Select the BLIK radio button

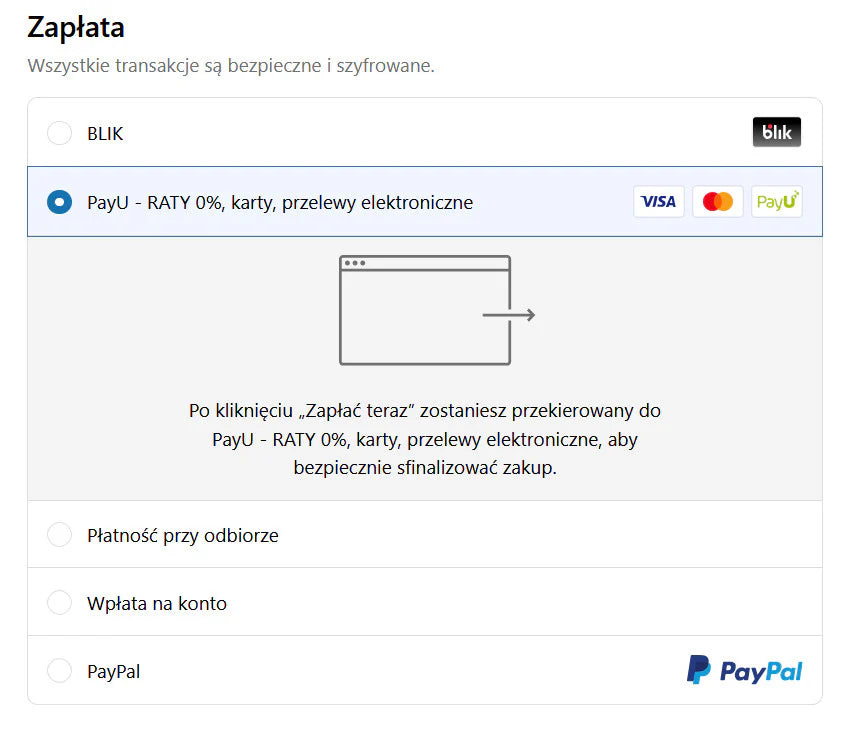point(60,133)
